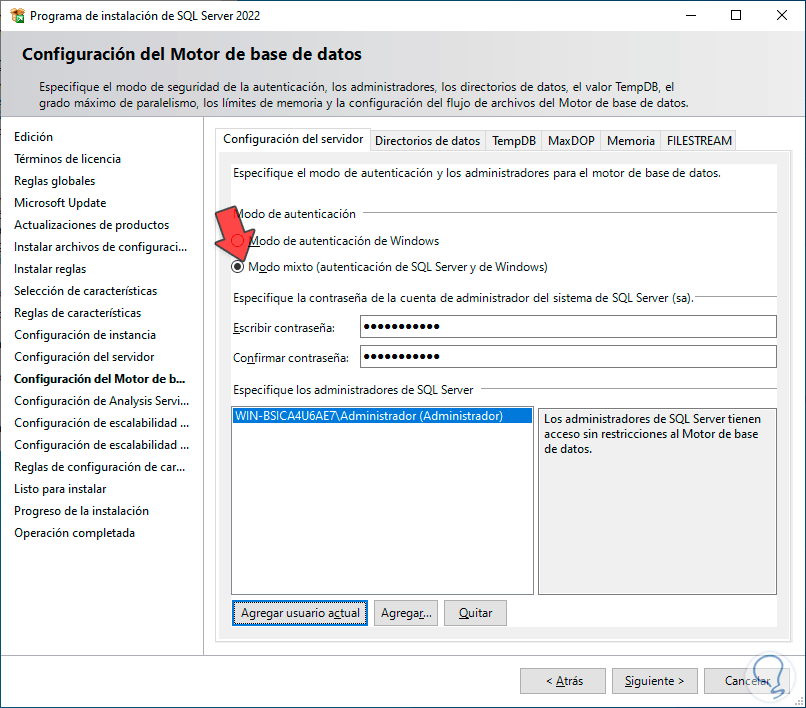
Task: Click Términos de licencia step
Action: click(67, 159)
